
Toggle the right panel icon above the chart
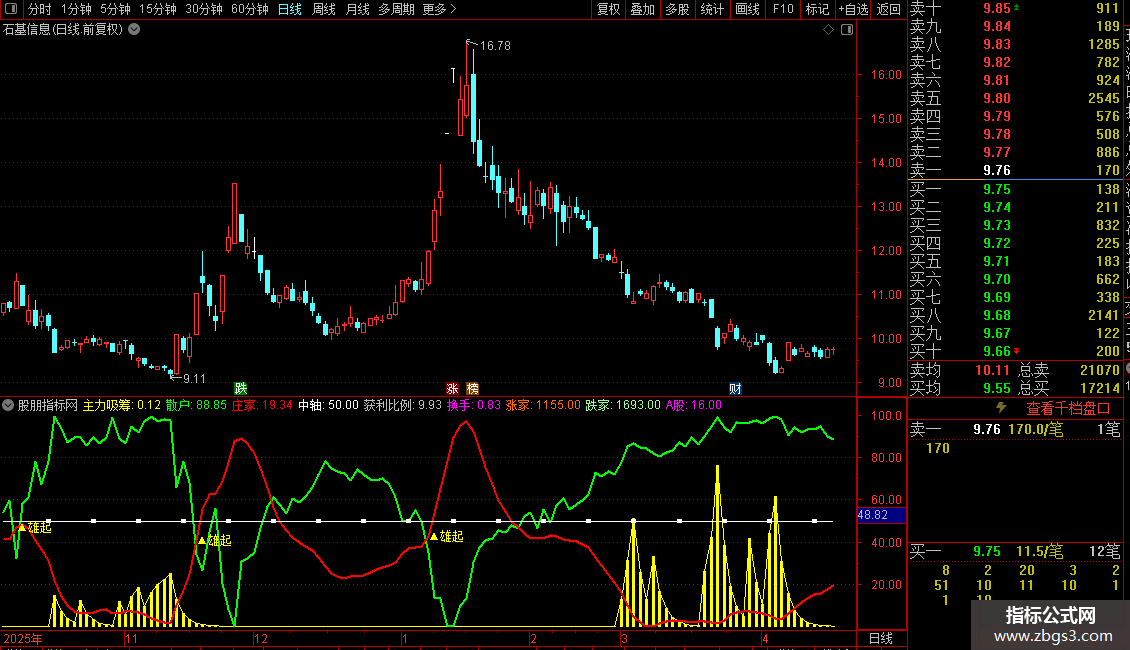[847, 30]
